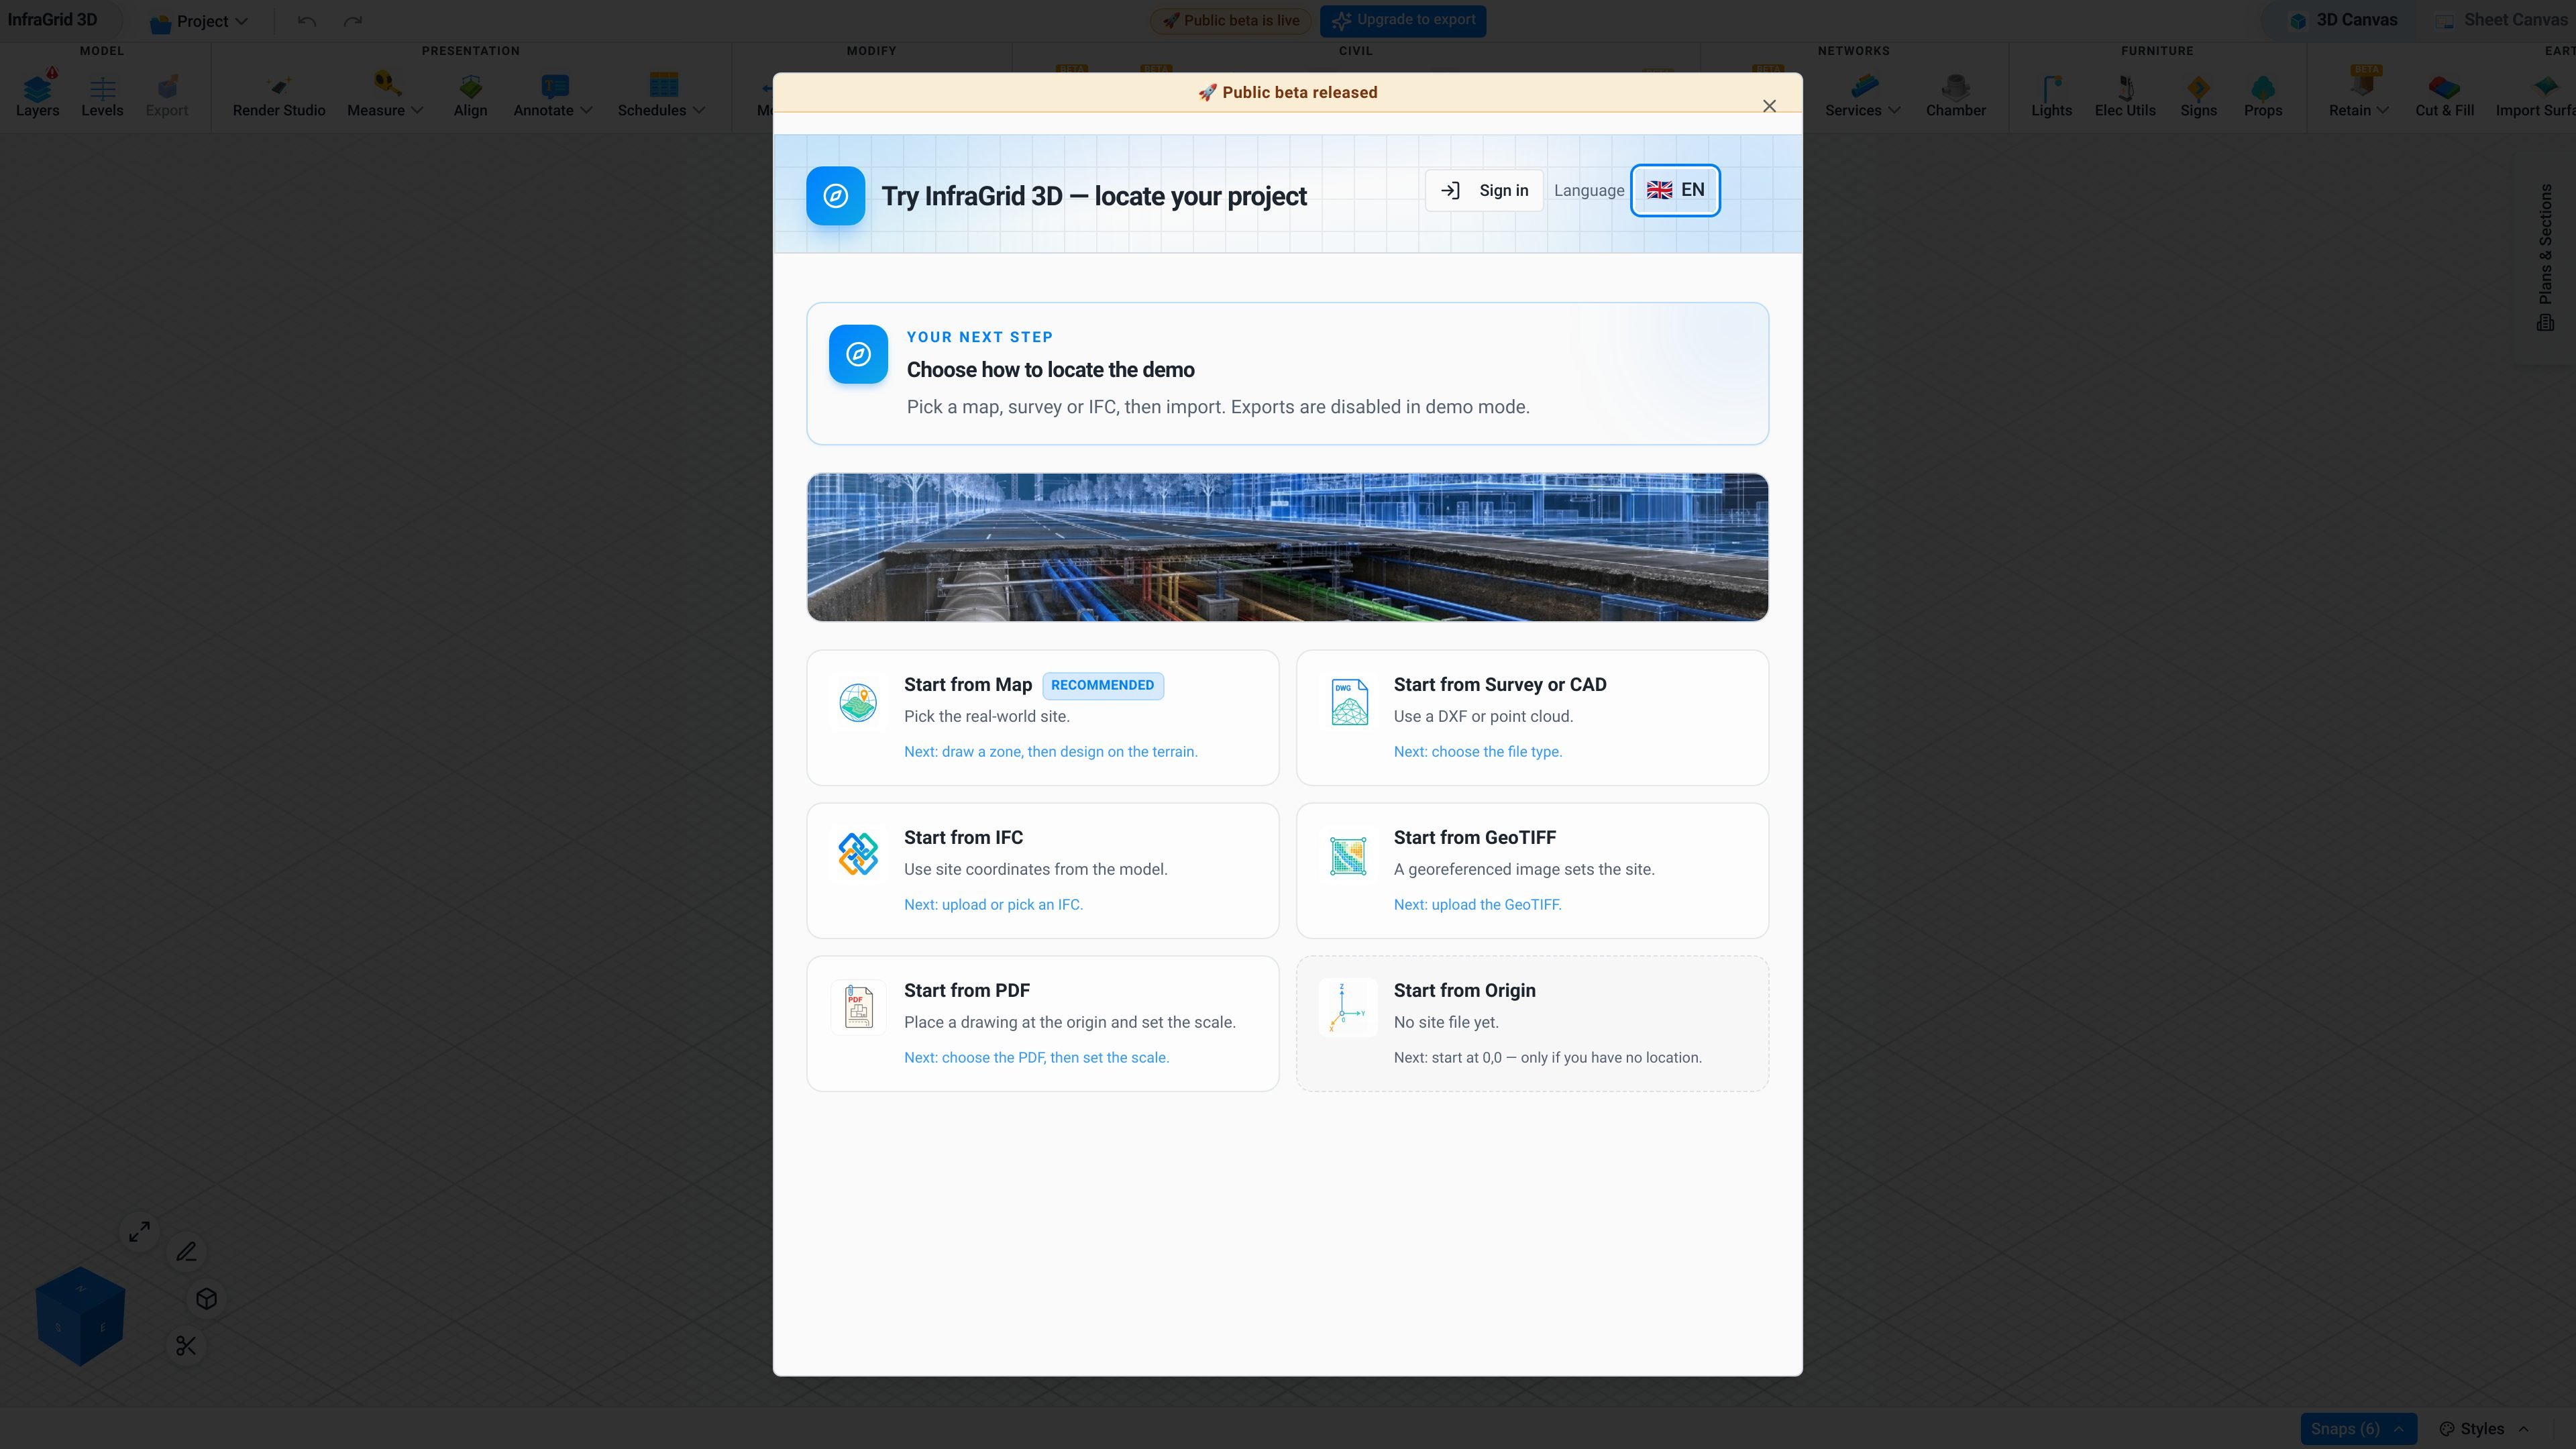The height and width of the screenshot is (1449, 2576).
Task: Choose the Start from Origin card
Action: 1532,1024
